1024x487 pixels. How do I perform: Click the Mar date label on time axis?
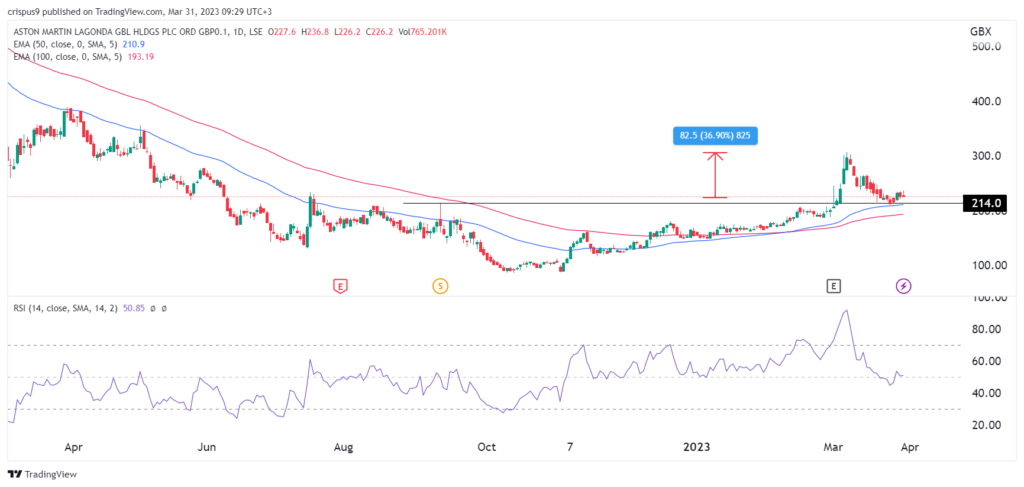(834, 447)
